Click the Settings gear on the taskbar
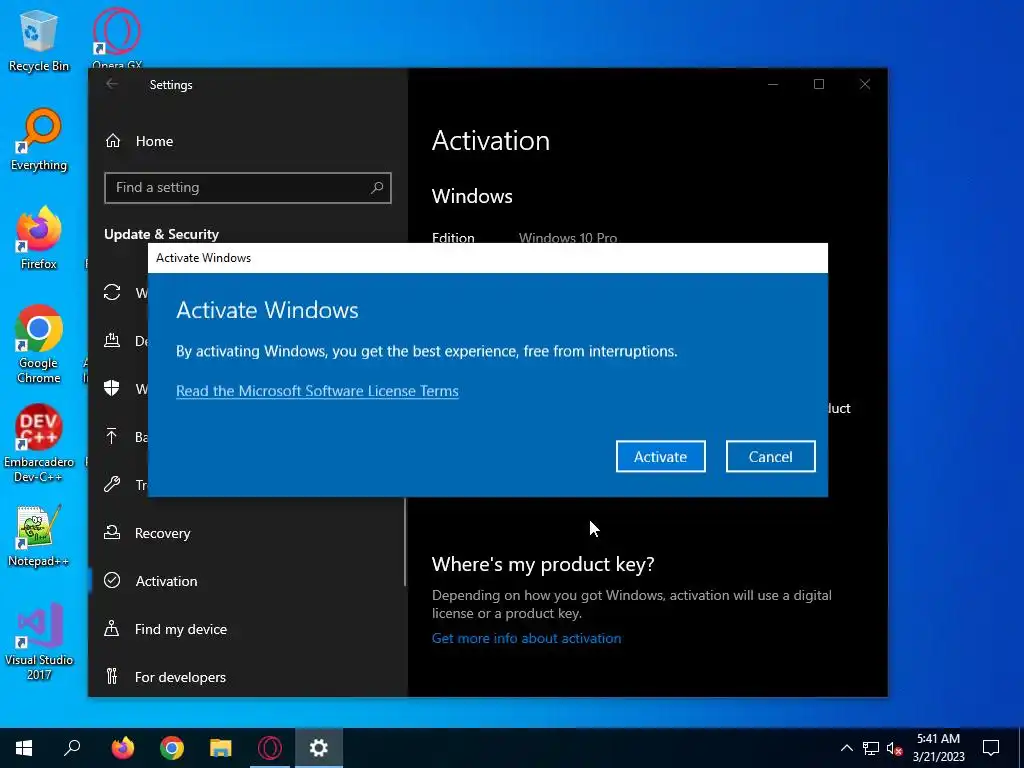The width and height of the screenshot is (1024, 768). tap(319, 748)
